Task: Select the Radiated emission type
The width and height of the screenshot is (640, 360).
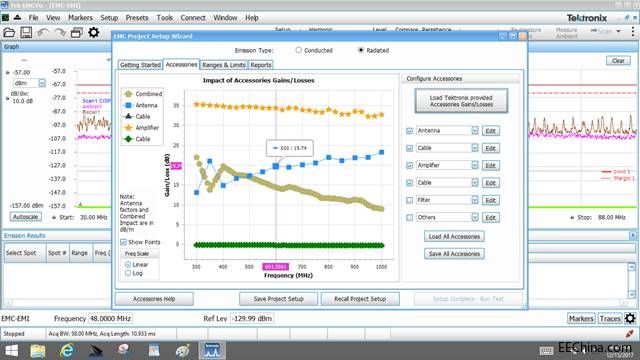Action: (x=360, y=50)
